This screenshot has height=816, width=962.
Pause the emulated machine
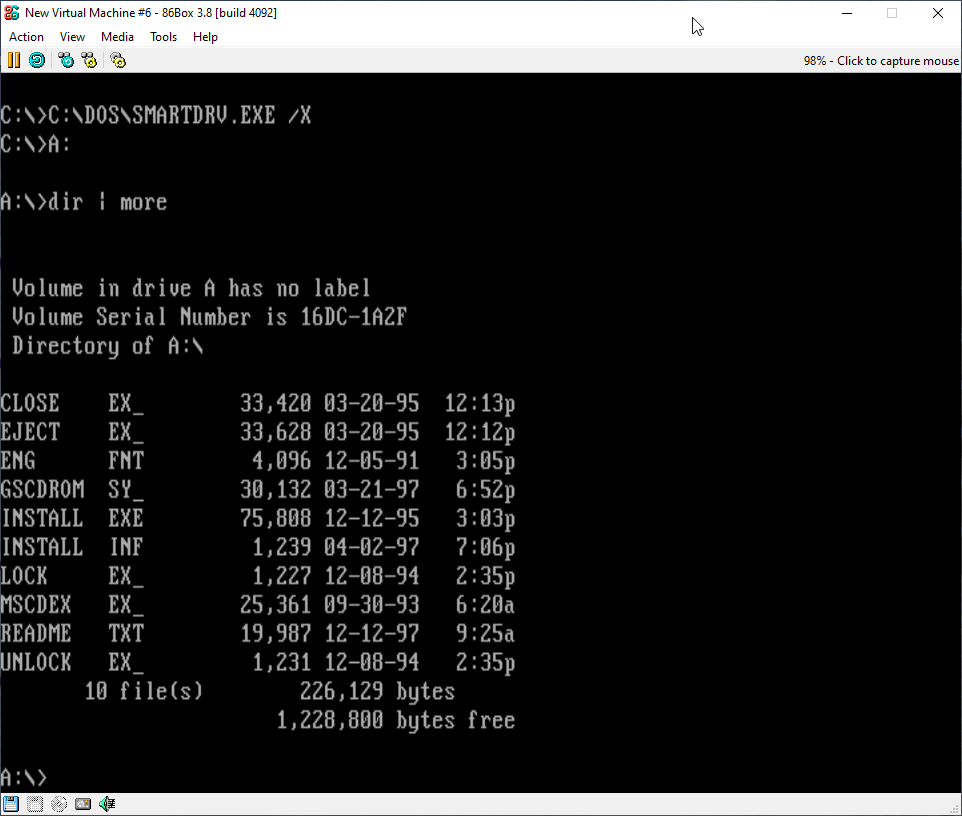13,60
